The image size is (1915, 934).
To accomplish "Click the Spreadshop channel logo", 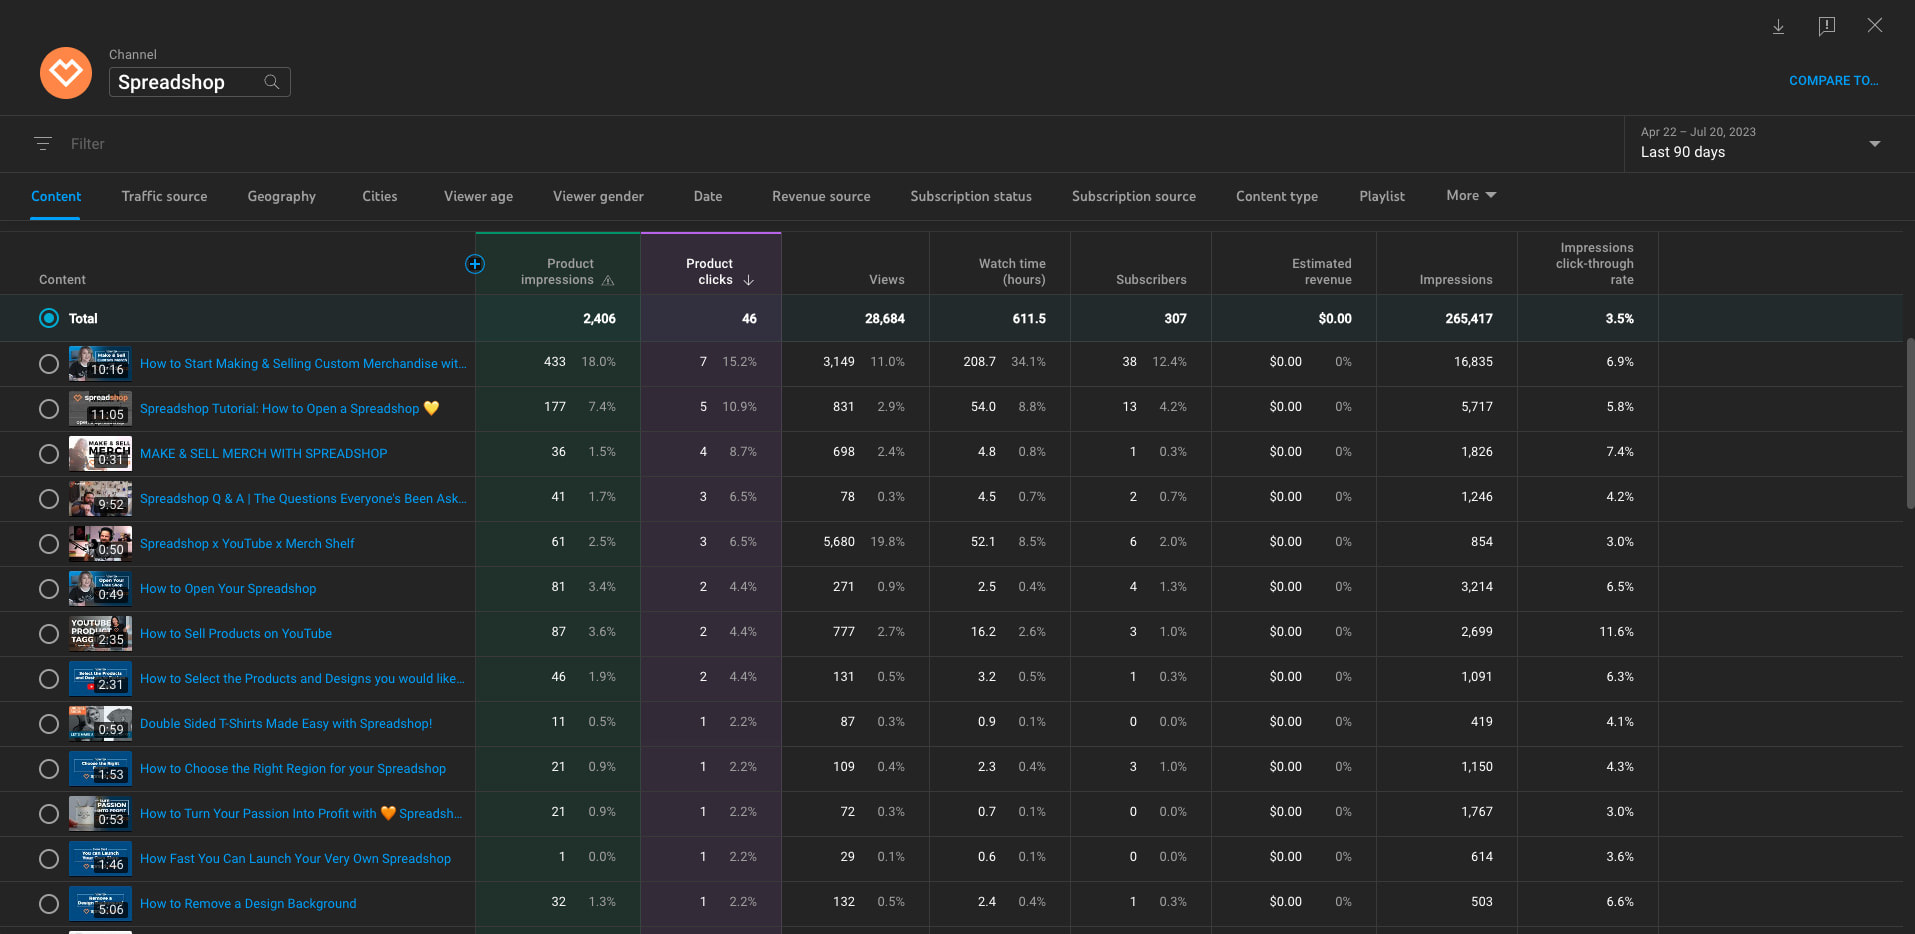I will pyautogui.click(x=66, y=73).
